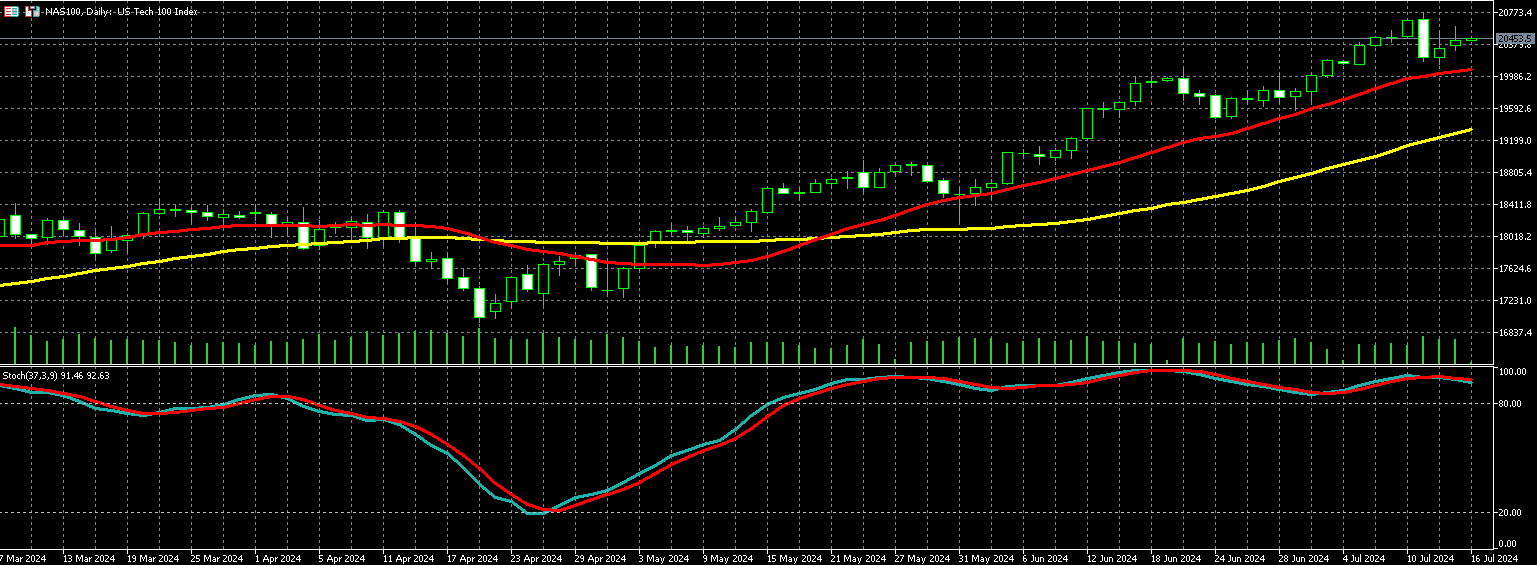
Task: Click the 18018.2 price axis level
Action: [1514, 236]
